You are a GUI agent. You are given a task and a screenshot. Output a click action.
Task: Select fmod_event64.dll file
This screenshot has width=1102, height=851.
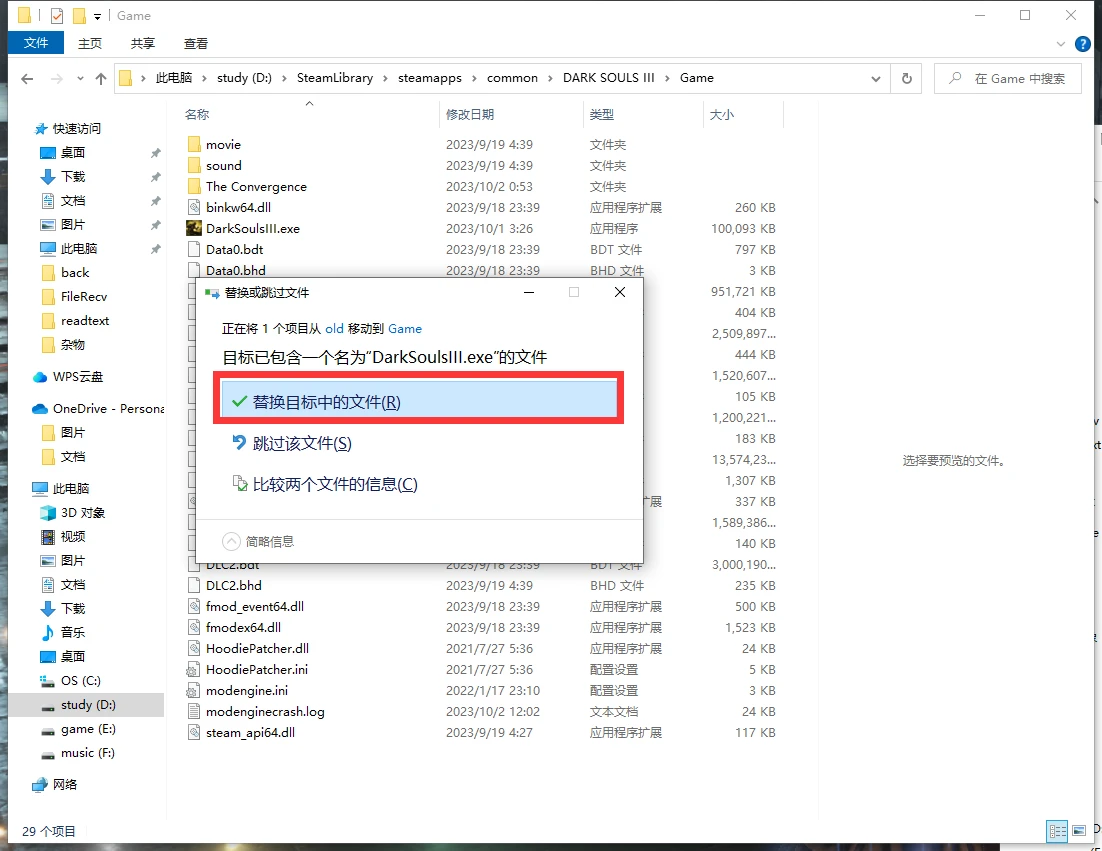click(254, 606)
